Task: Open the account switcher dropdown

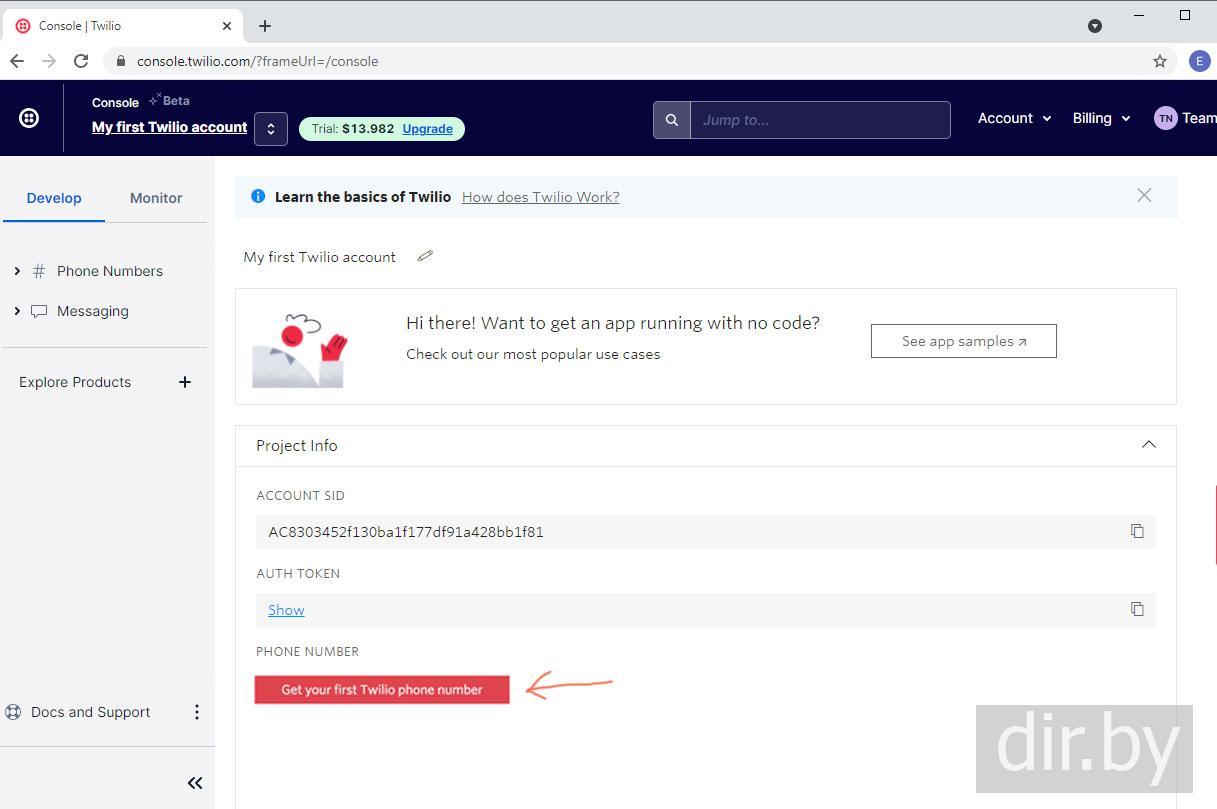Action: [x=271, y=128]
